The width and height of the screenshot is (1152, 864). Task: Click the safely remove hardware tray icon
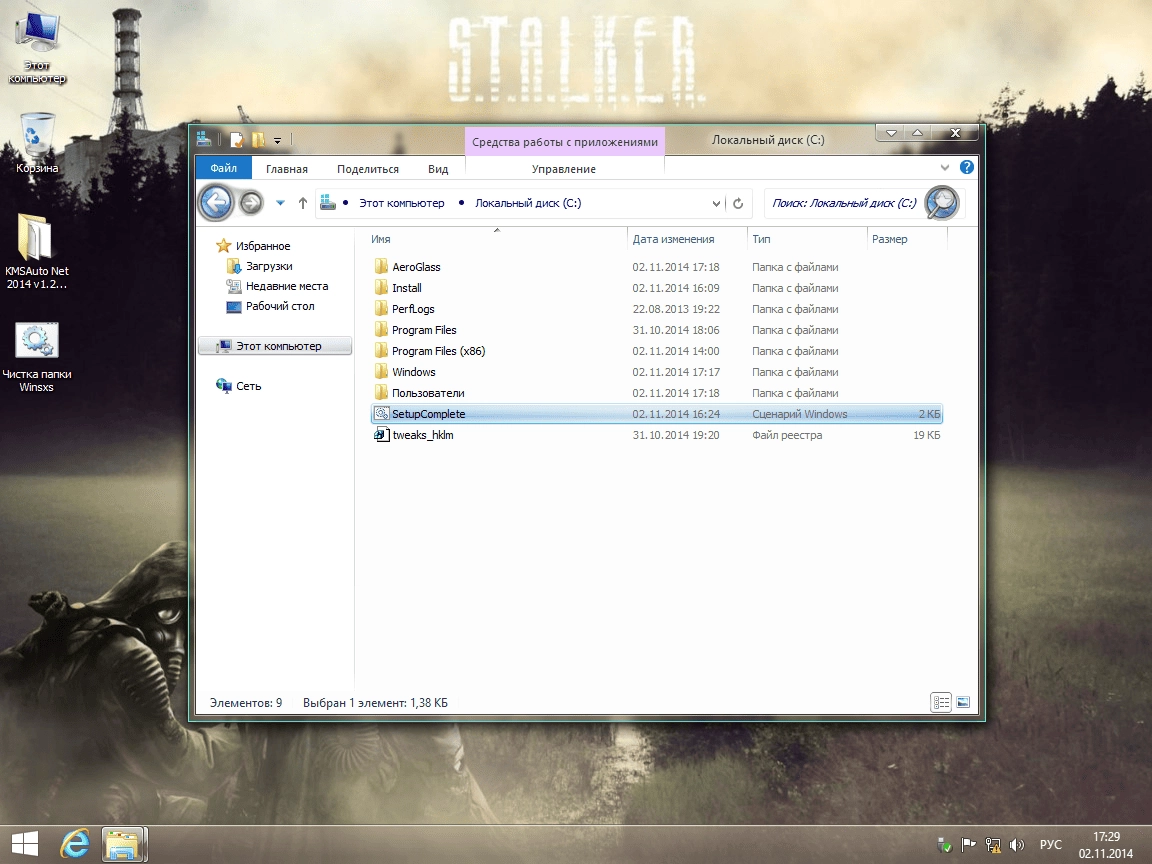click(945, 845)
